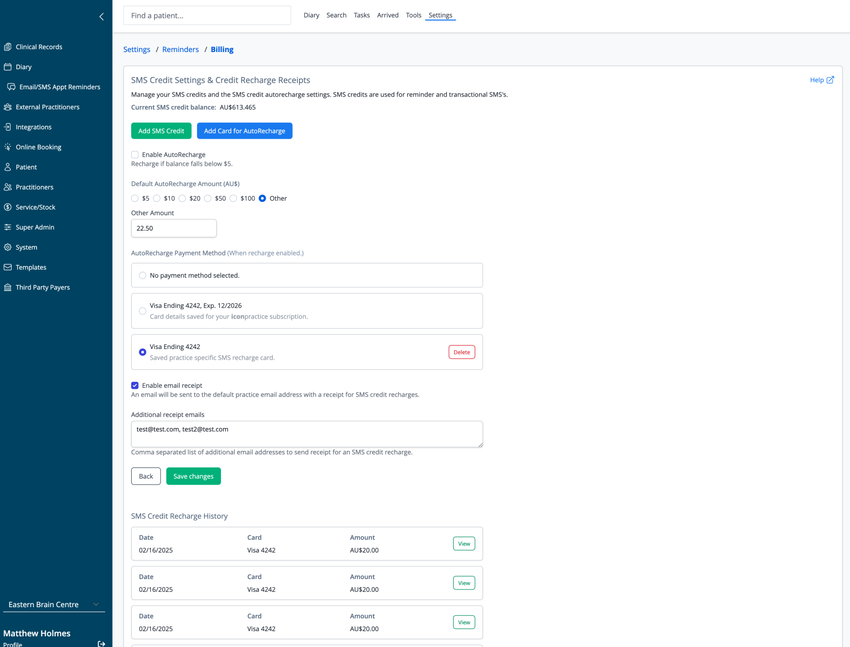Tick the Enable AutoRecharge checkbox
The width and height of the screenshot is (850, 647).
point(135,154)
